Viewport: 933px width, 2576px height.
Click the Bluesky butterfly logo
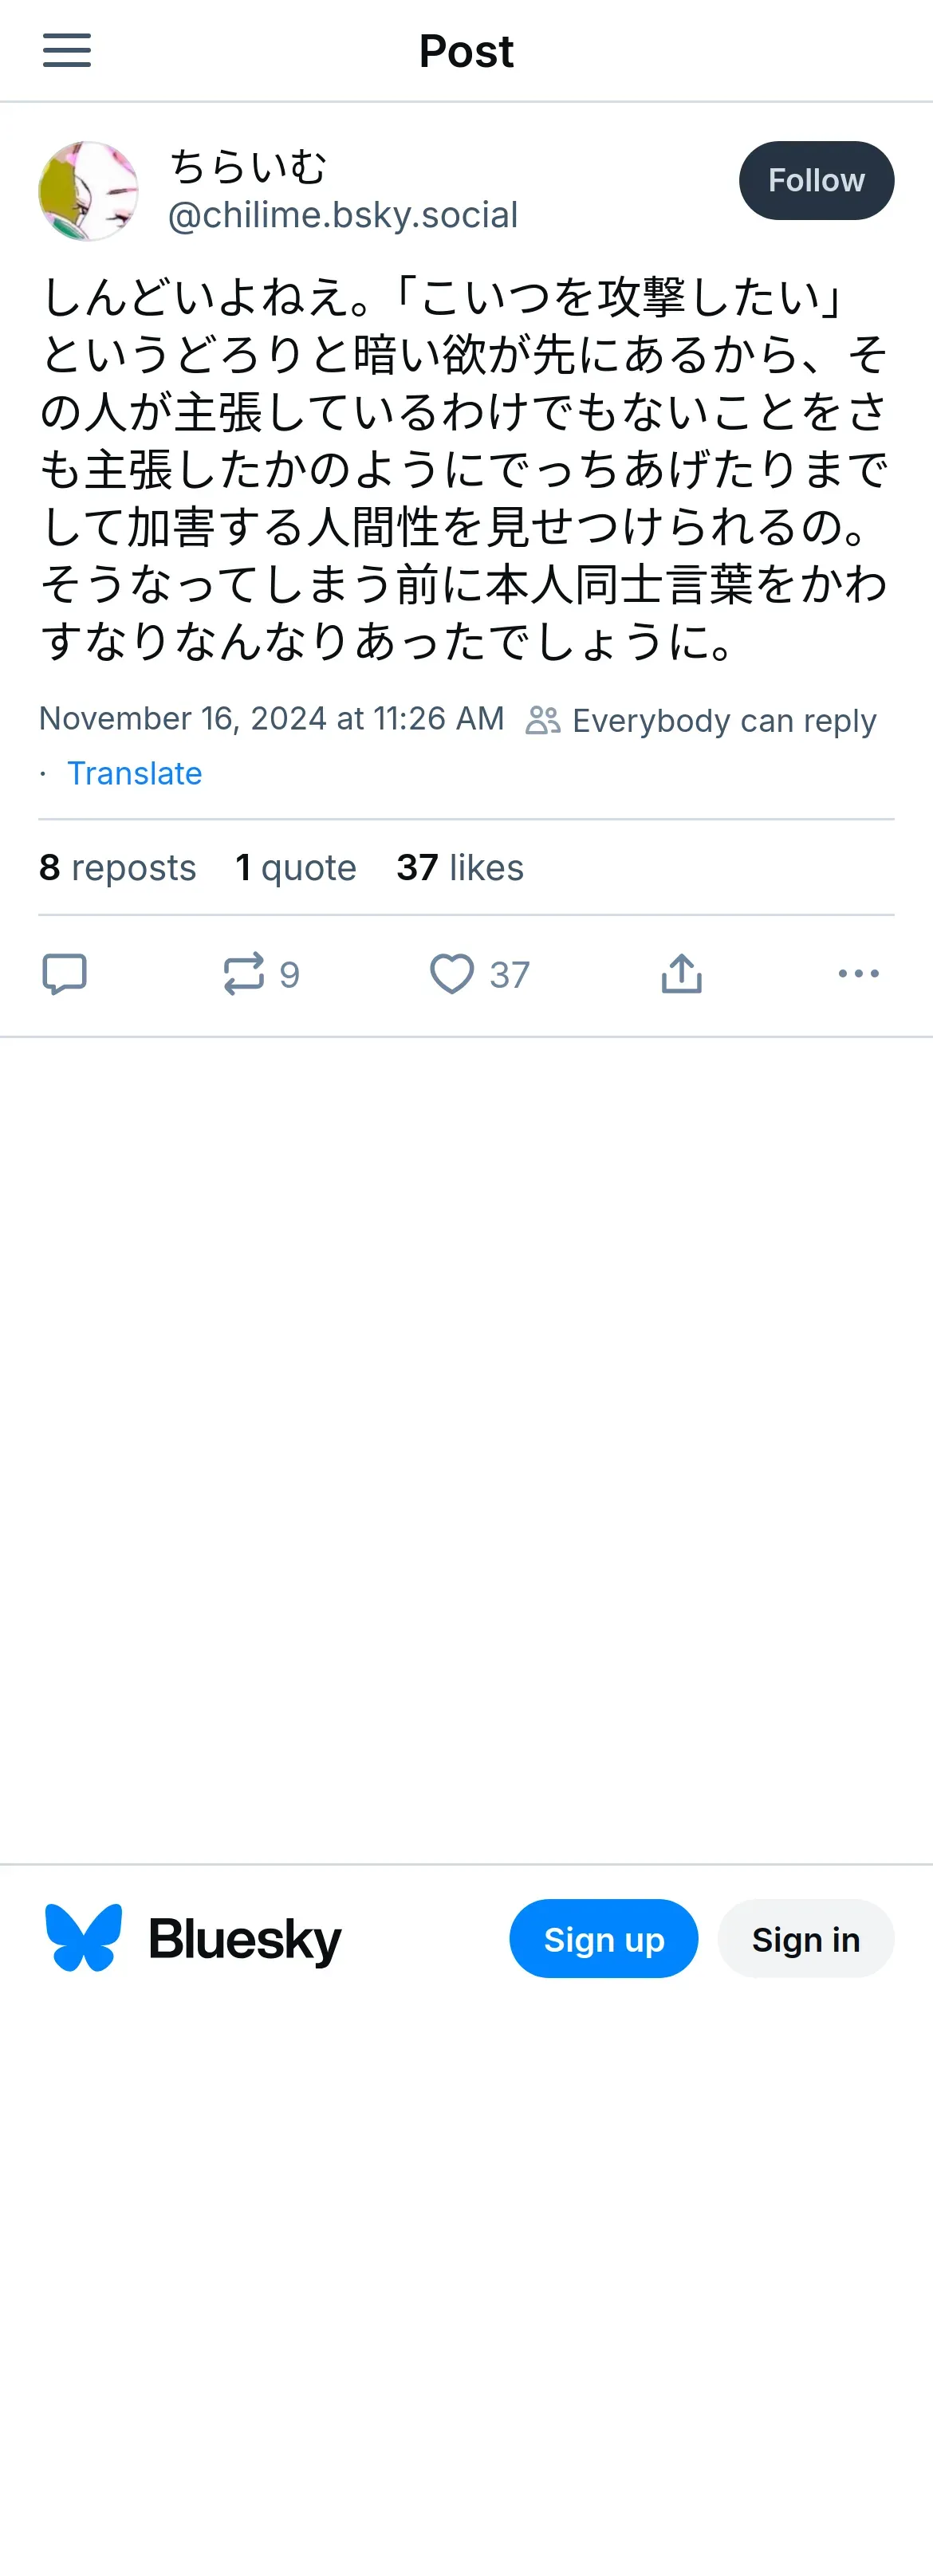pos(84,1938)
